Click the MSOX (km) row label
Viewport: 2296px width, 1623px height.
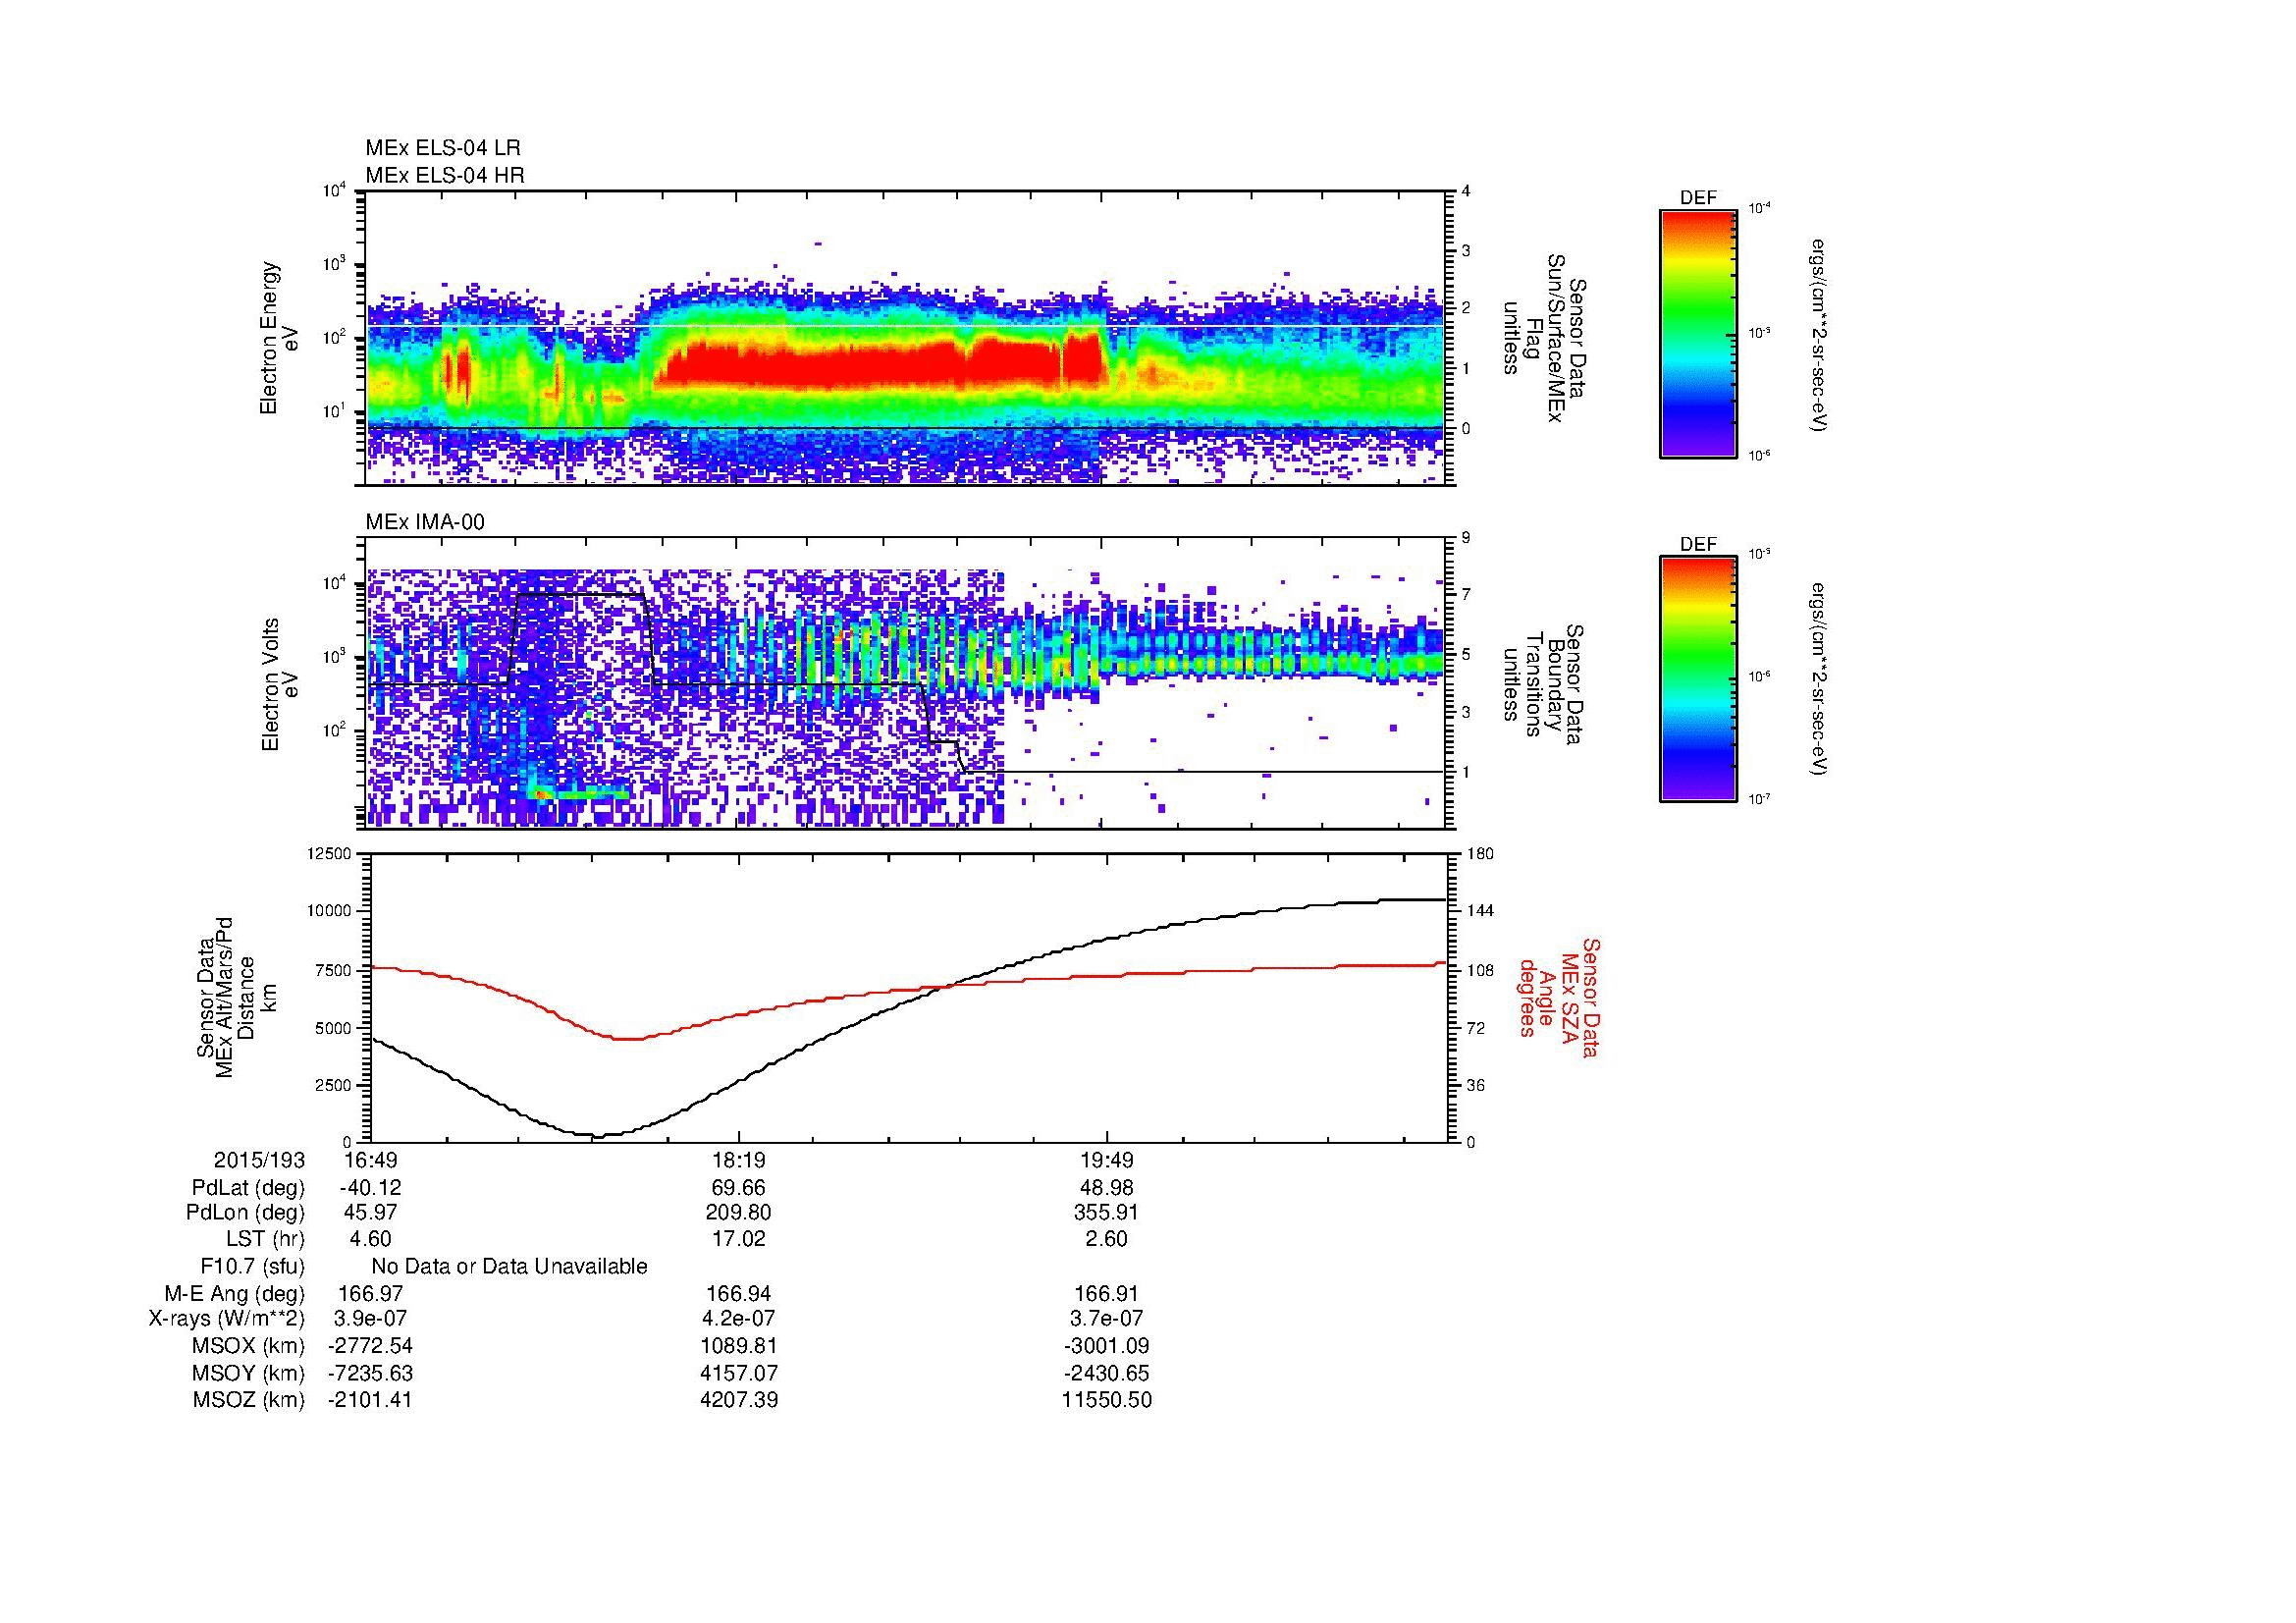pyautogui.click(x=248, y=1346)
